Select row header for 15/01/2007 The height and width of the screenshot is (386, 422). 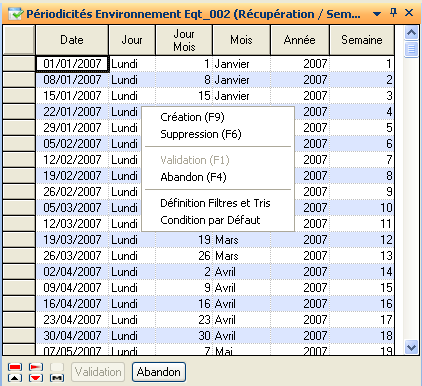click(x=19, y=96)
